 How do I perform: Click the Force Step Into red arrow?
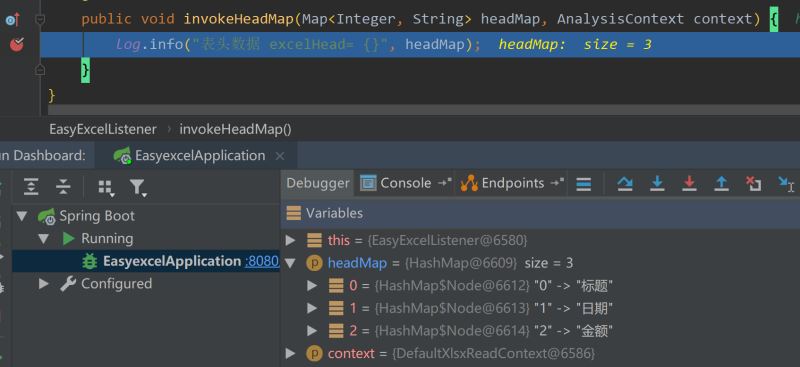tap(689, 184)
